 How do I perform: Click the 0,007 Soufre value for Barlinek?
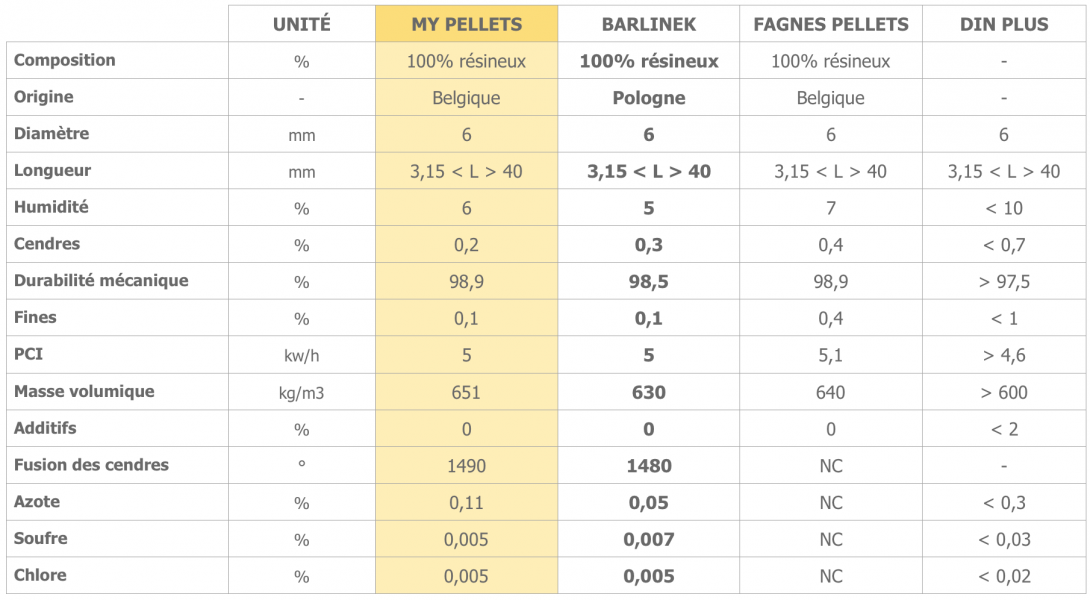pos(649,540)
